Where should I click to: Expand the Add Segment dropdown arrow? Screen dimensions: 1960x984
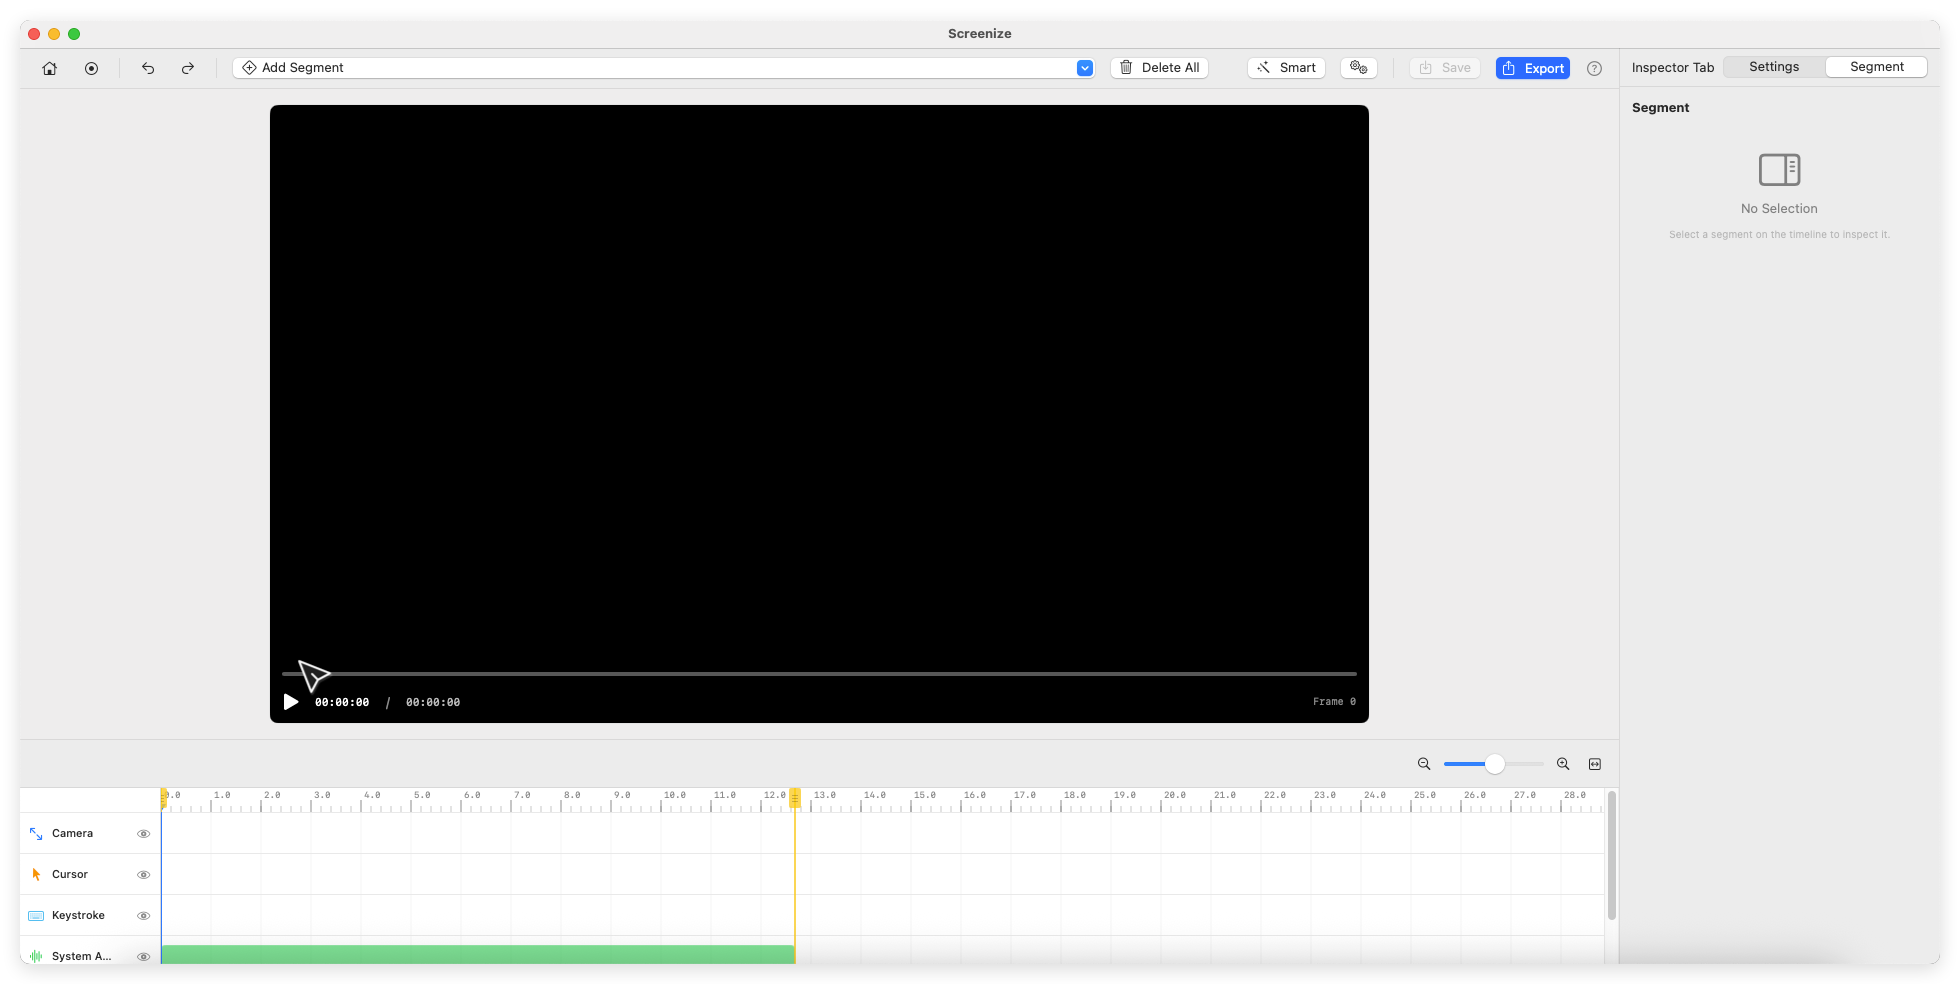1084,68
